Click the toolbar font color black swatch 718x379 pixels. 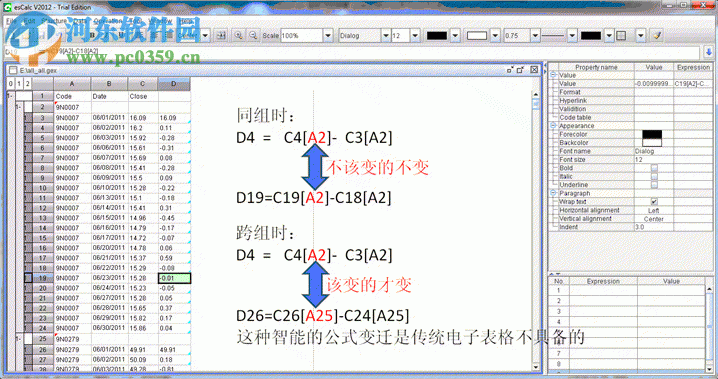tap(436, 35)
